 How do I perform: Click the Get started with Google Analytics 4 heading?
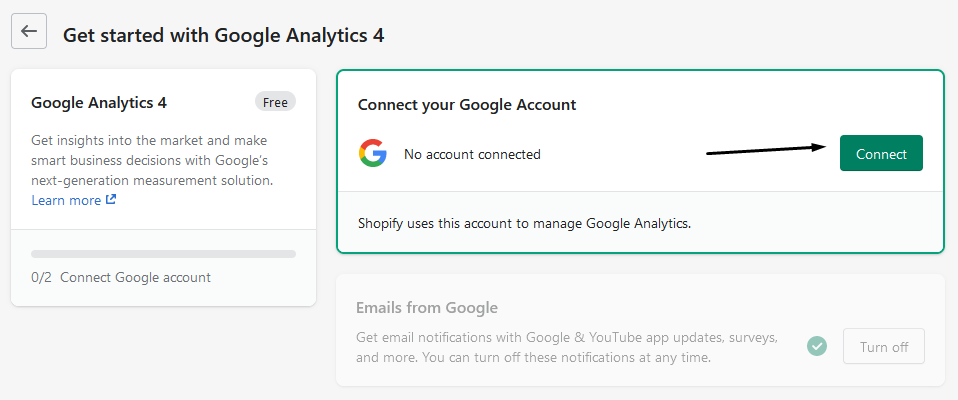(224, 35)
